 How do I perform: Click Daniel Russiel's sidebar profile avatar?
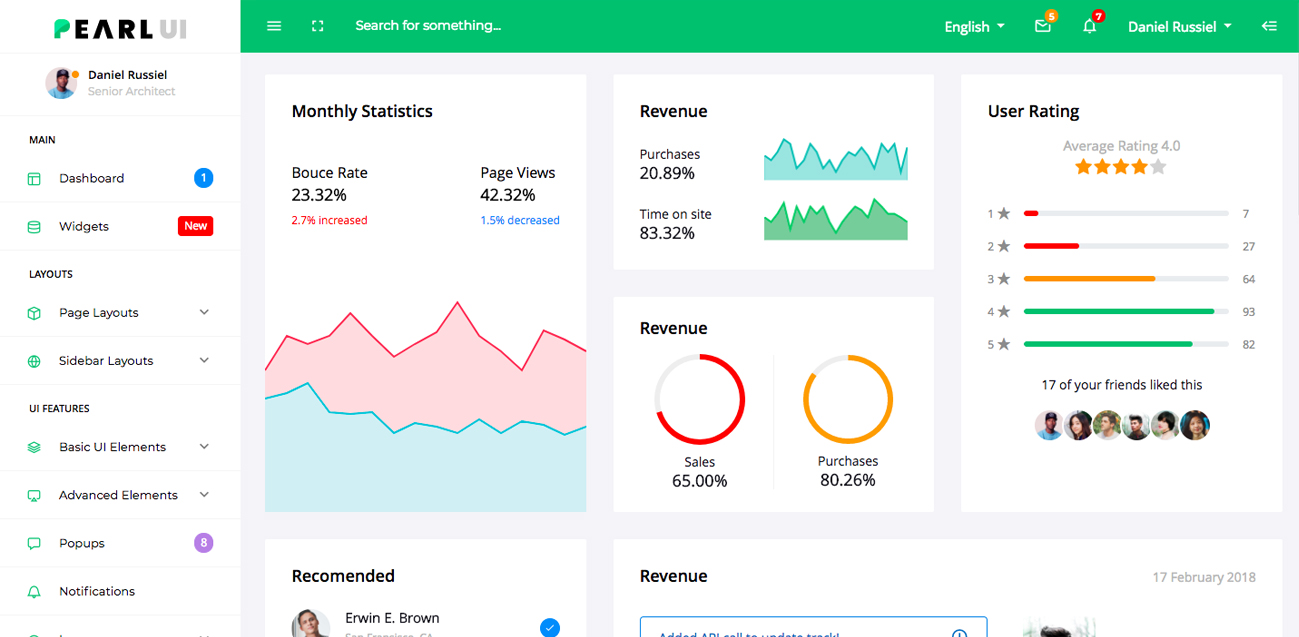(61, 83)
